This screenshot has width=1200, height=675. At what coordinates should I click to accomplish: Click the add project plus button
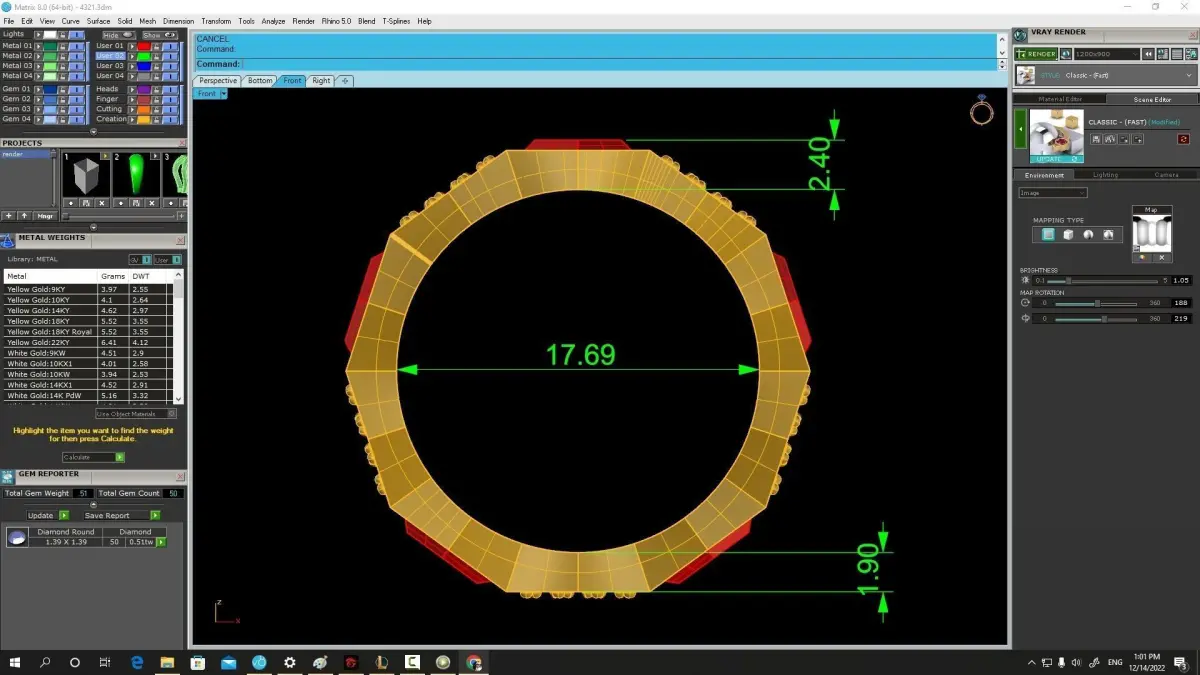(9, 216)
